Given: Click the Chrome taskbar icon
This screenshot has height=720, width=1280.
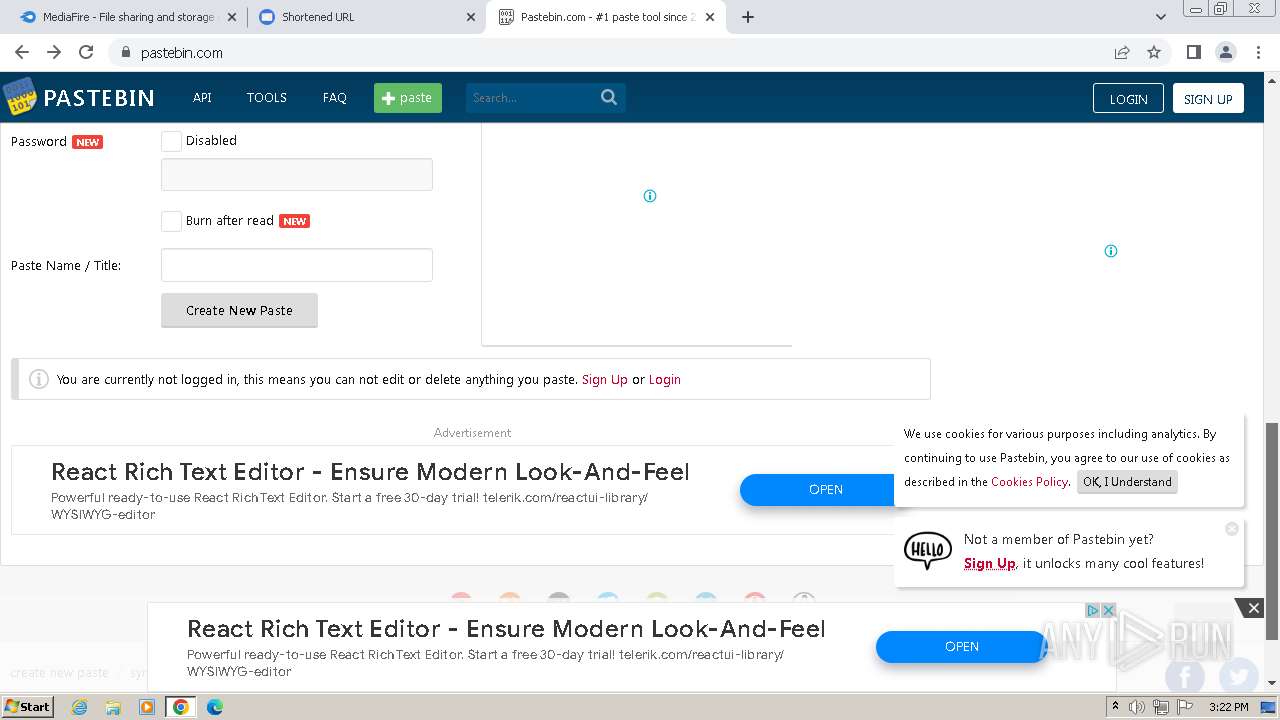Looking at the screenshot, I should tap(181, 707).
